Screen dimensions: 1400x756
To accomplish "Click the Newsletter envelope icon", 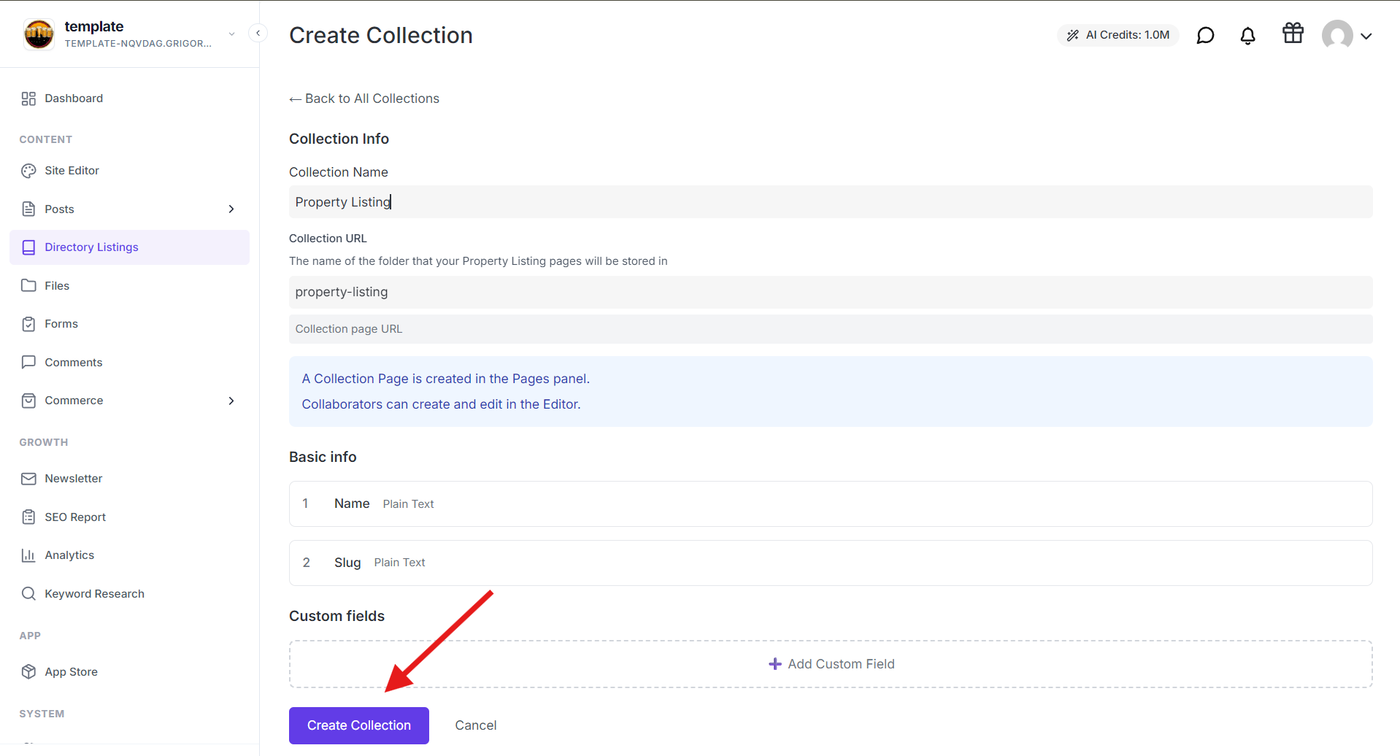I will [28, 479].
